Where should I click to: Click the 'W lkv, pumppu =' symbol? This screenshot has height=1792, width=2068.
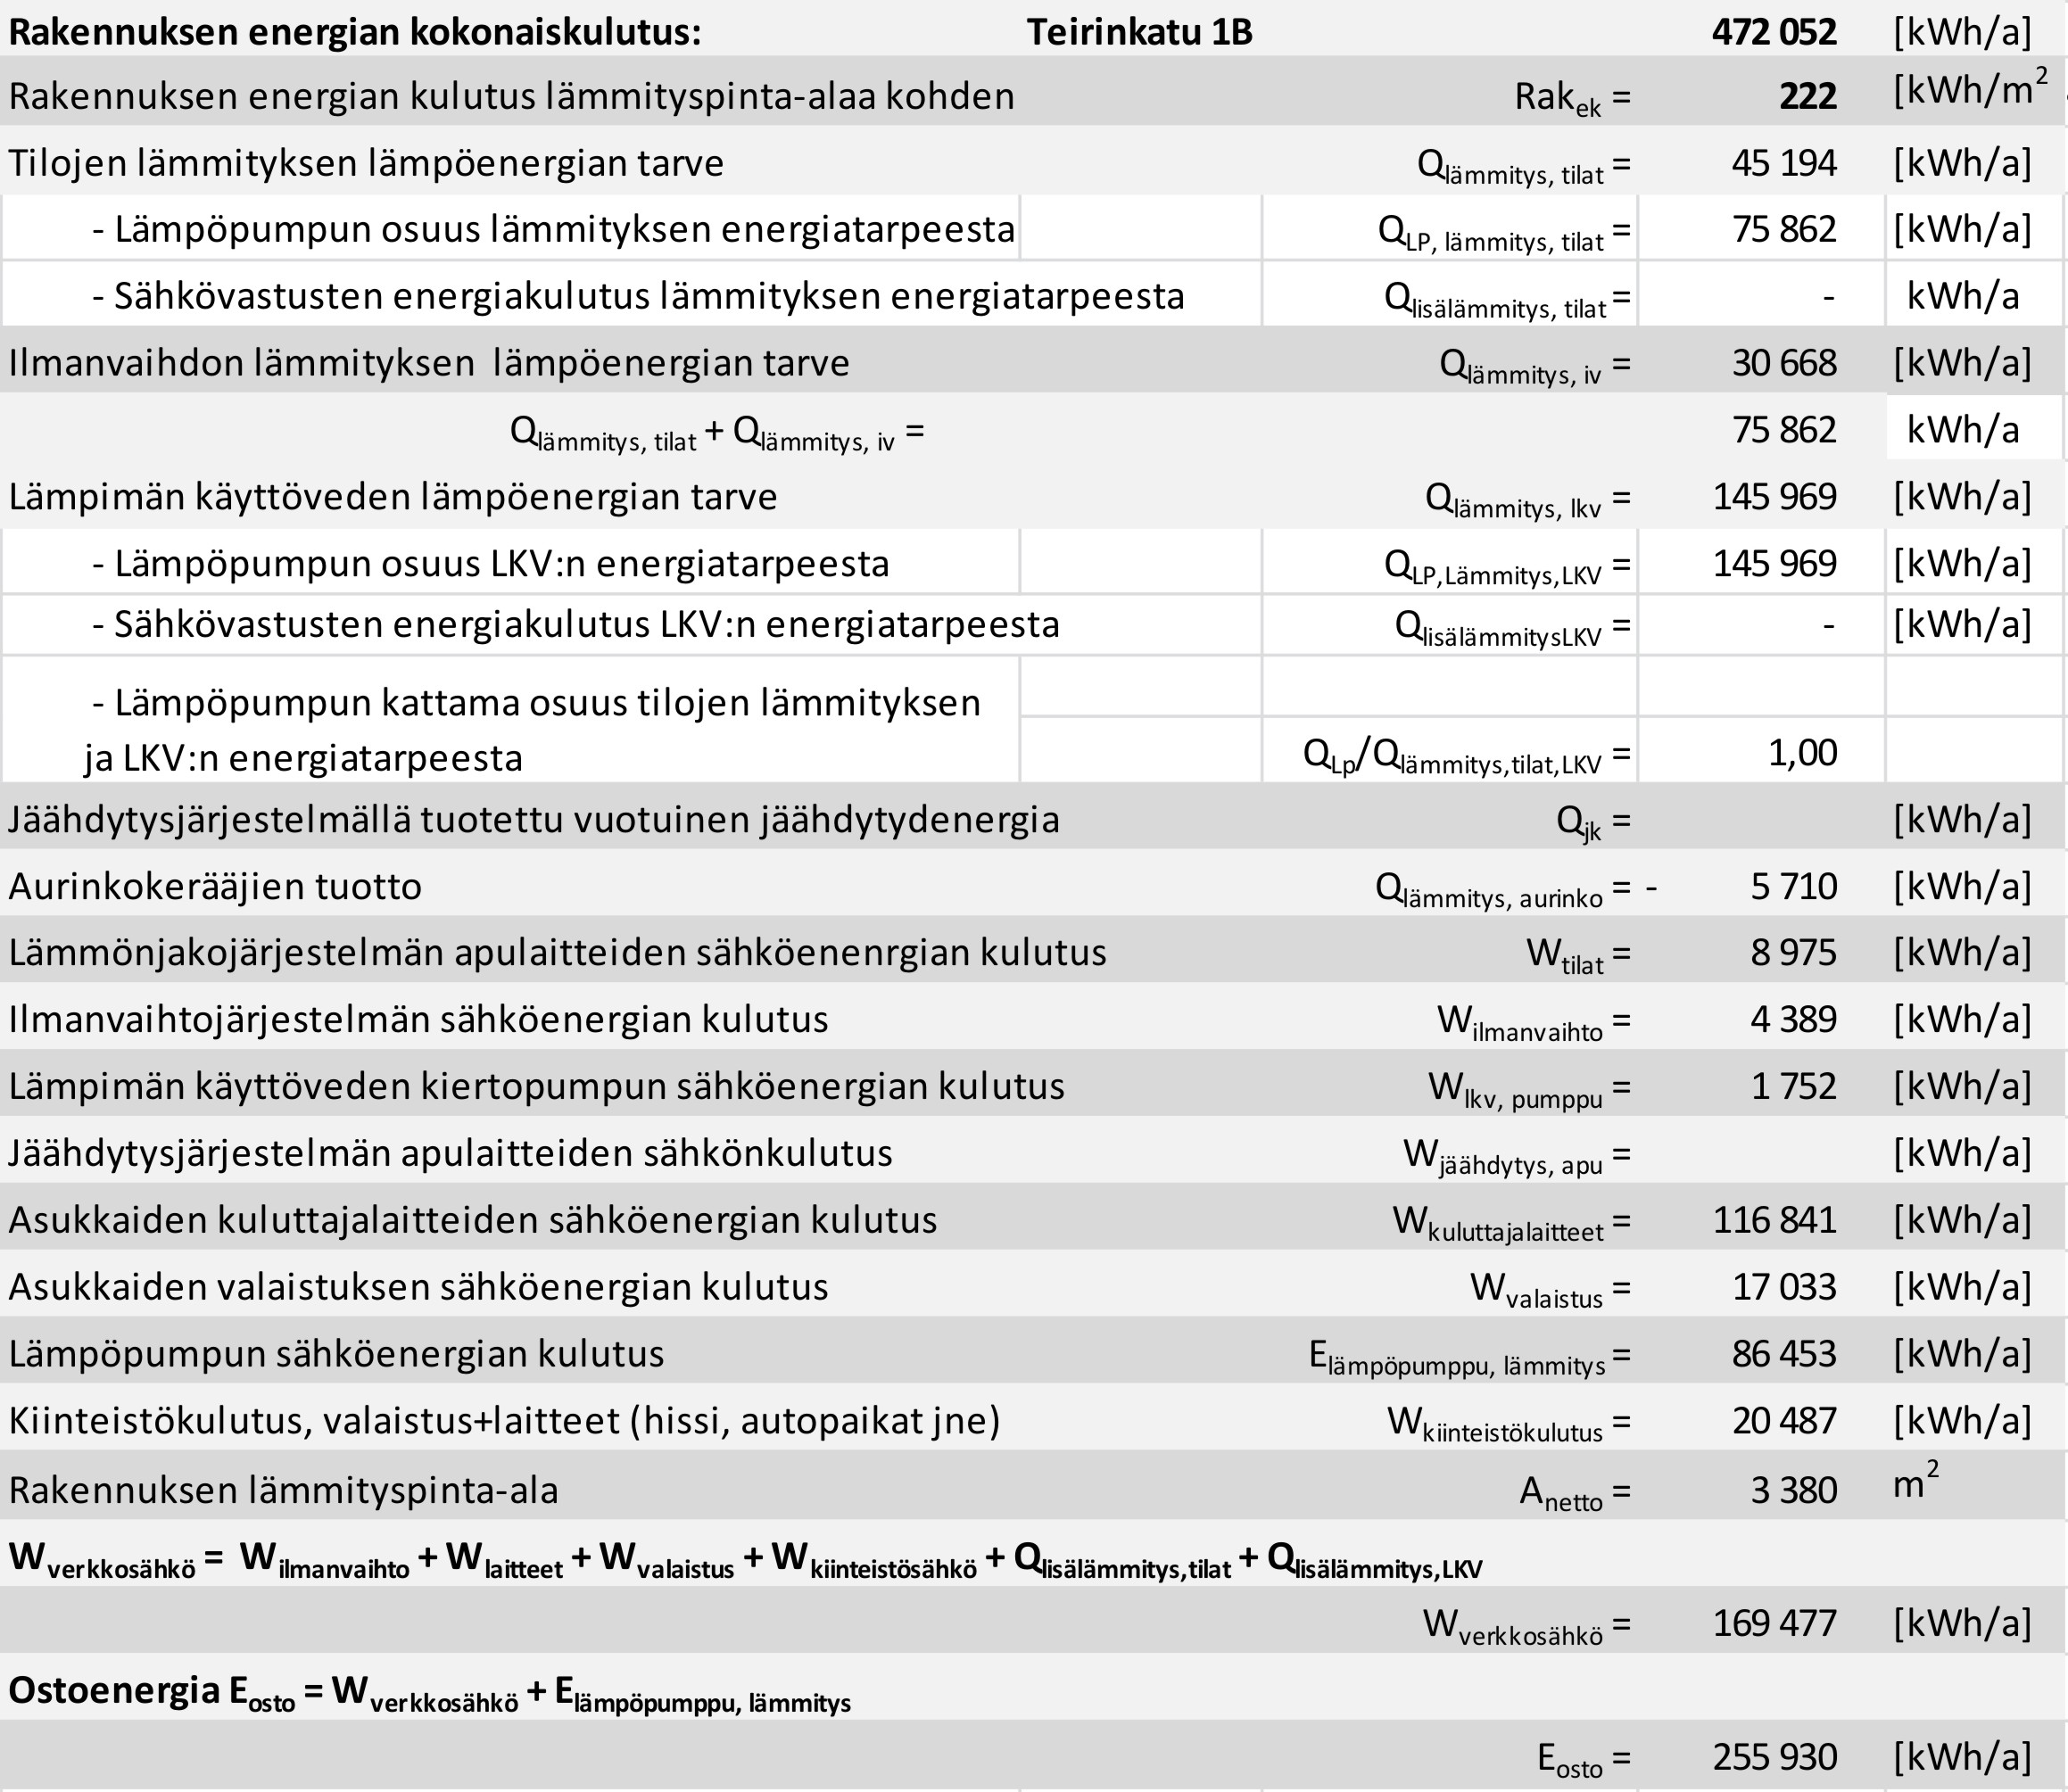[x=1530, y=1089]
